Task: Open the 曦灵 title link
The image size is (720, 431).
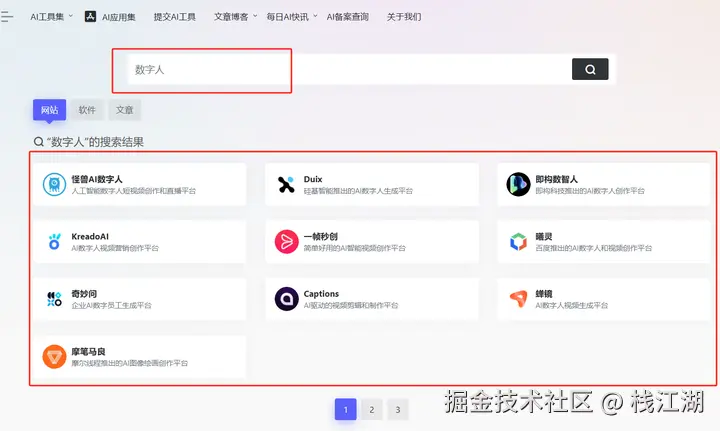Action: (x=544, y=236)
